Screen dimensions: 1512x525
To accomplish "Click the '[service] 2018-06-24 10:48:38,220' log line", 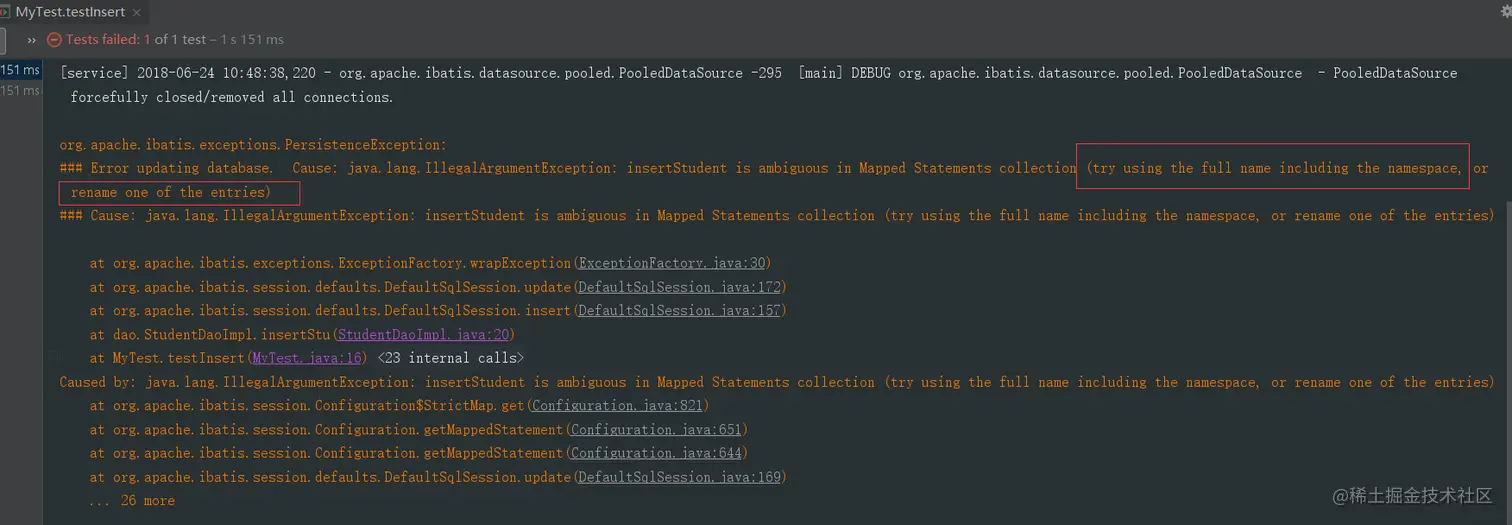I will coord(758,73).
